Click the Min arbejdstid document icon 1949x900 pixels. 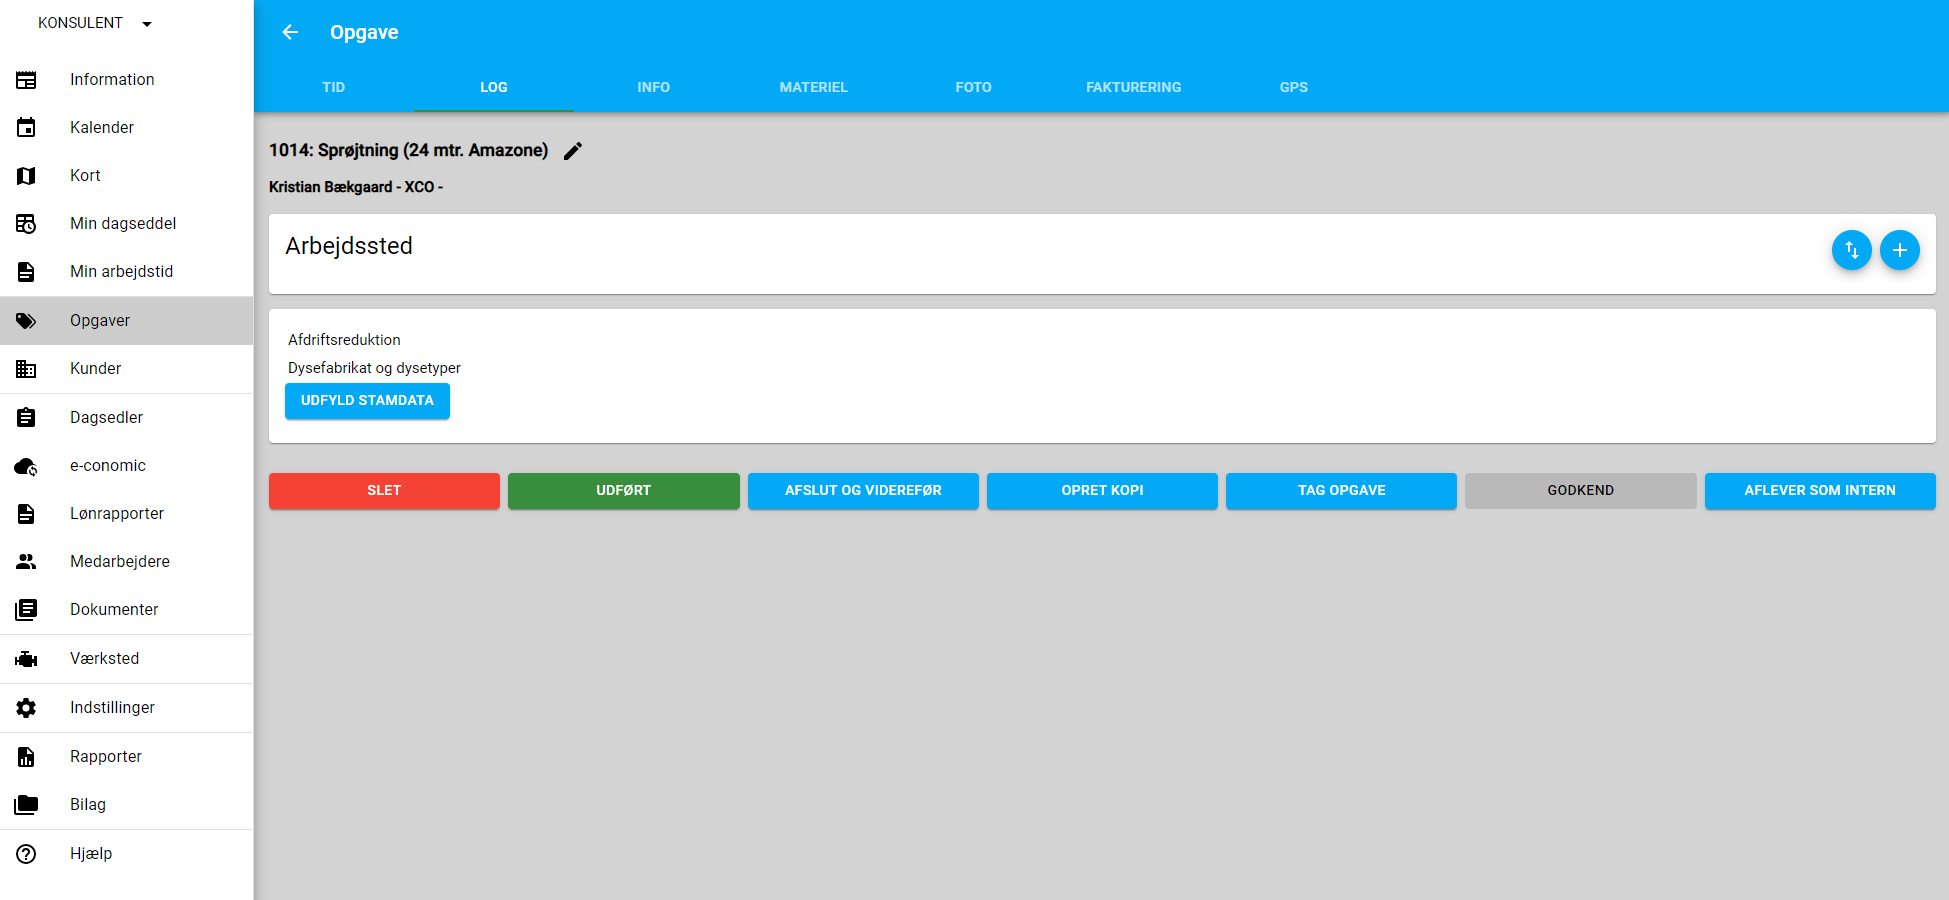point(26,272)
